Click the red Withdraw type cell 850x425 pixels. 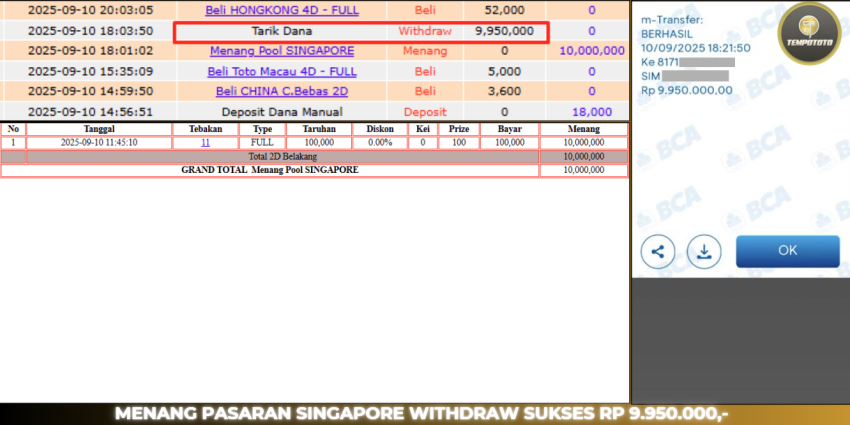tap(425, 31)
